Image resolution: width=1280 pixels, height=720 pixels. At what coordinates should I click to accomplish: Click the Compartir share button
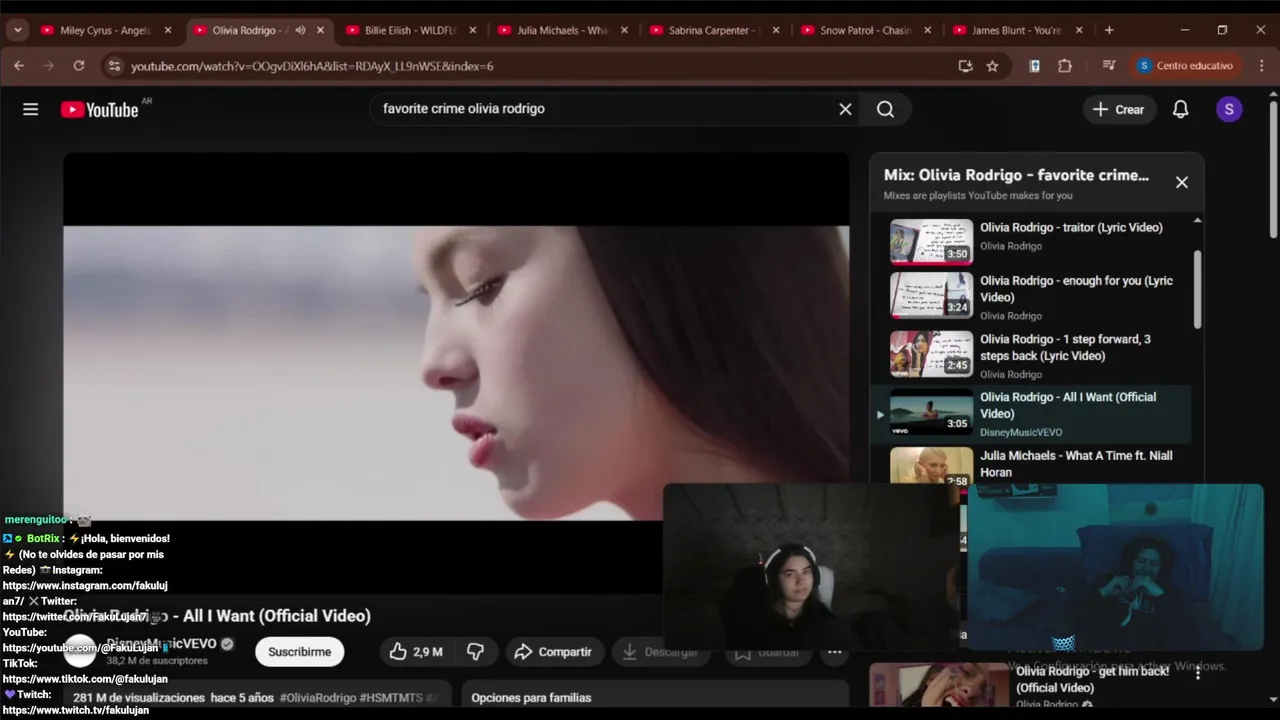(554, 652)
